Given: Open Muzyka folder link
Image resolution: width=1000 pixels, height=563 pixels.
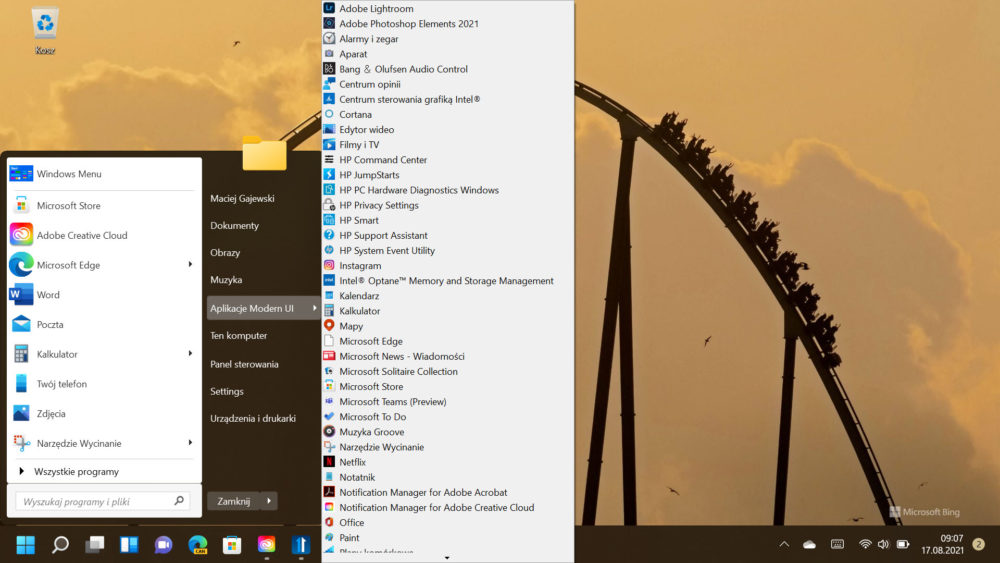Looking at the screenshot, I should click(226, 280).
